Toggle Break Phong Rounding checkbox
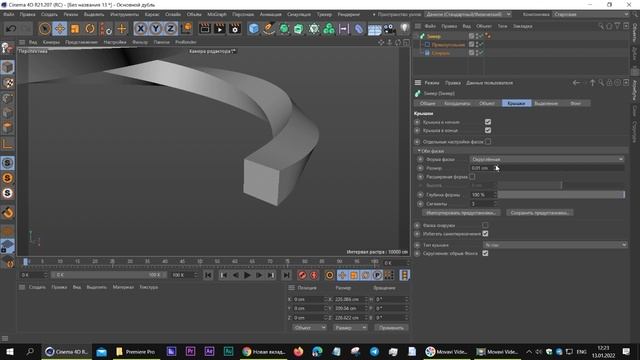 point(485,253)
